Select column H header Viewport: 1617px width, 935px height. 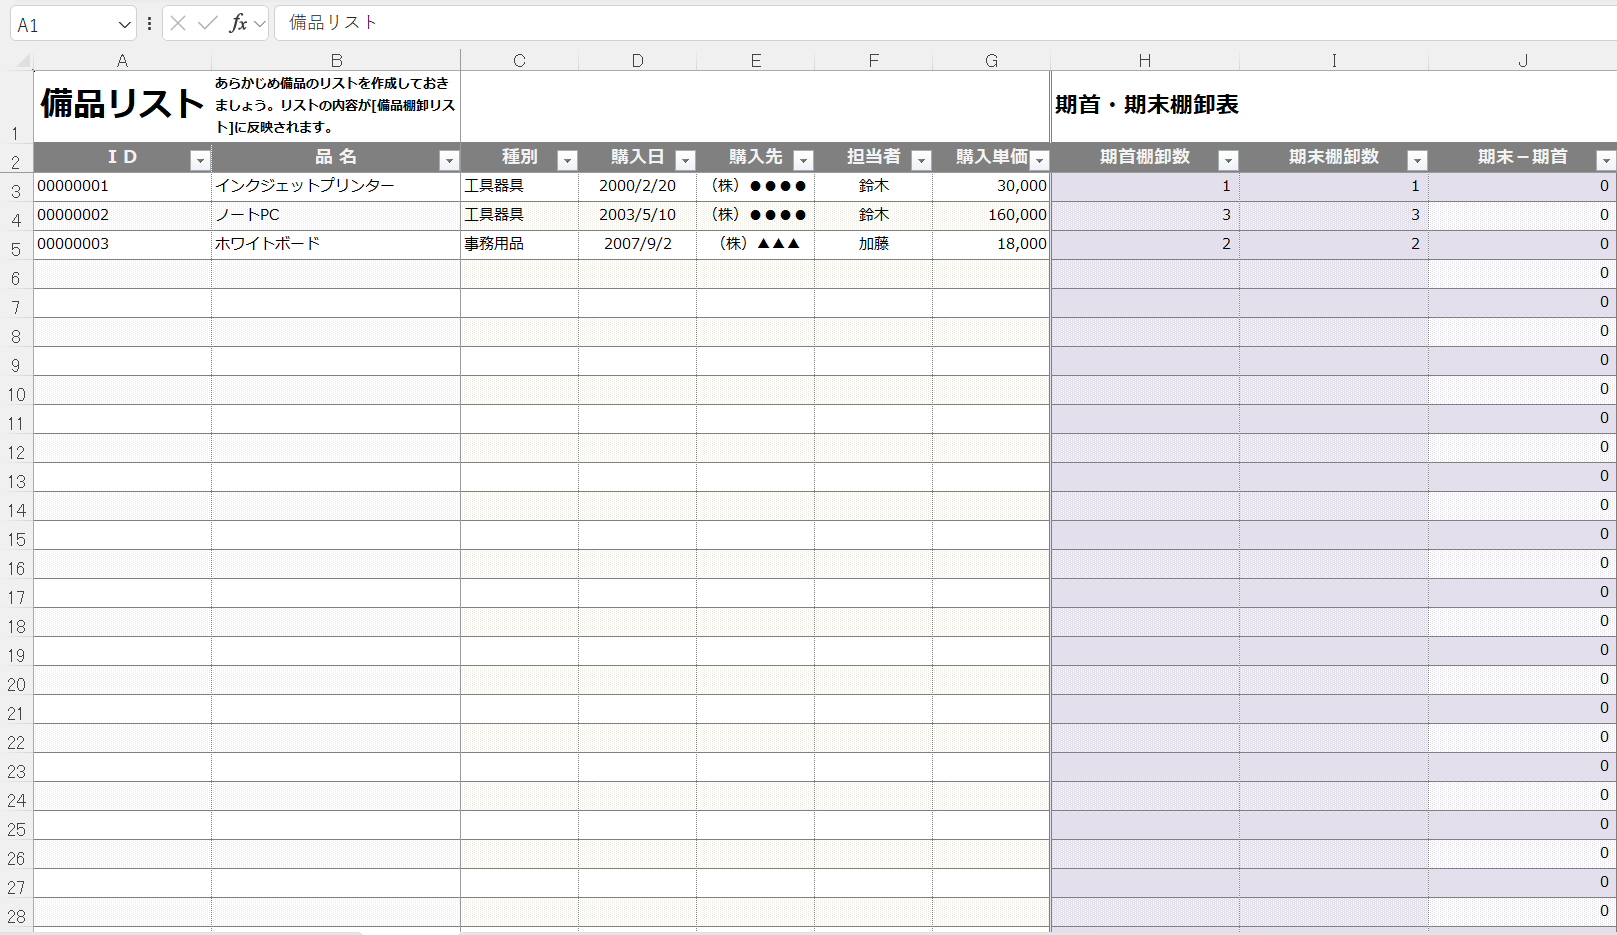coord(1144,61)
